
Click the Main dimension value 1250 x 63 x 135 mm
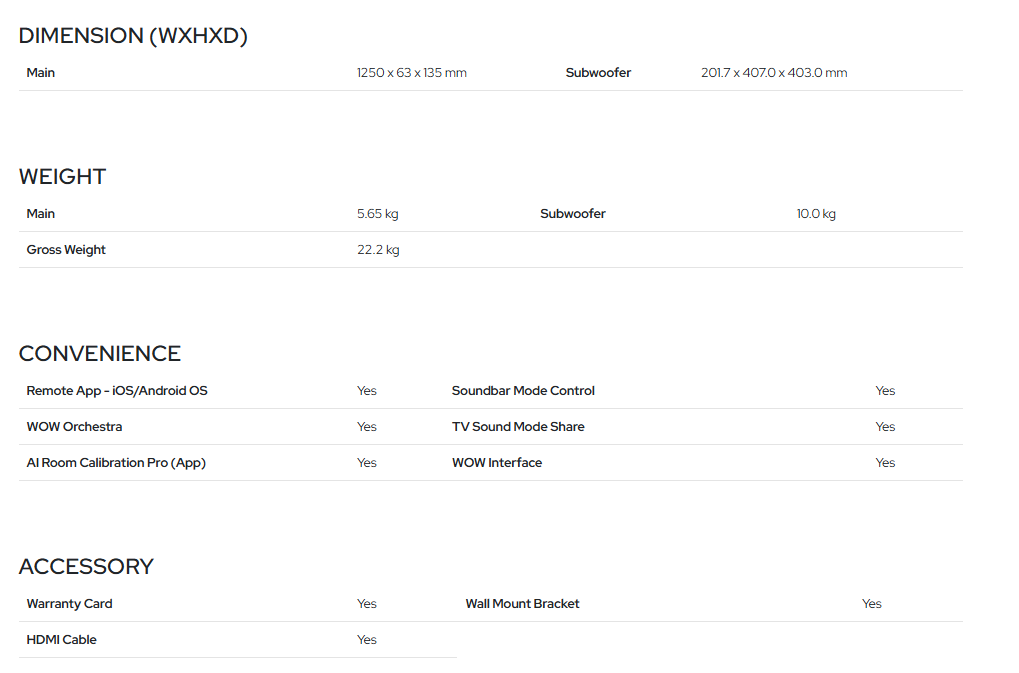click(412, 73)
